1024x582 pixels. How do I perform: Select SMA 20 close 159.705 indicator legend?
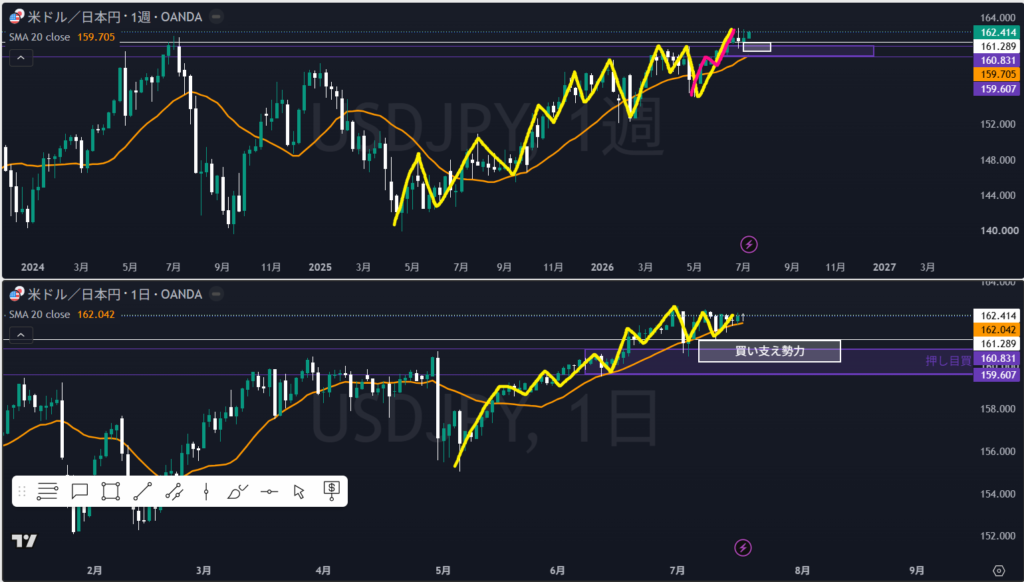[x=61, y=37]
